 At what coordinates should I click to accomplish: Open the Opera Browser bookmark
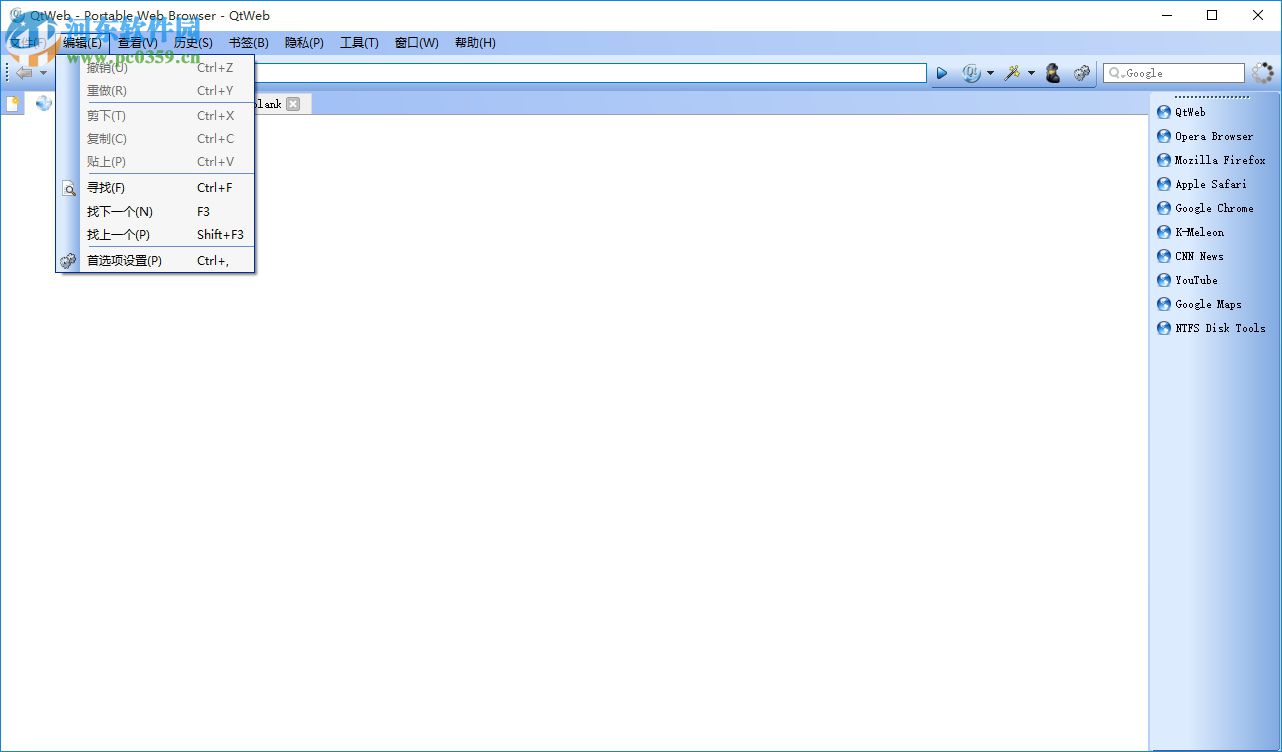(1205, 136)
